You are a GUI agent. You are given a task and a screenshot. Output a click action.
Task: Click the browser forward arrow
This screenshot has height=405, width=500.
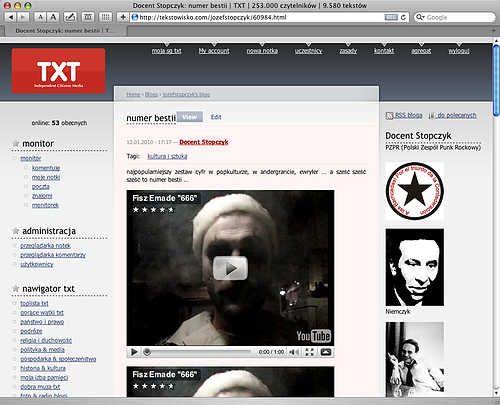(23, 17)
